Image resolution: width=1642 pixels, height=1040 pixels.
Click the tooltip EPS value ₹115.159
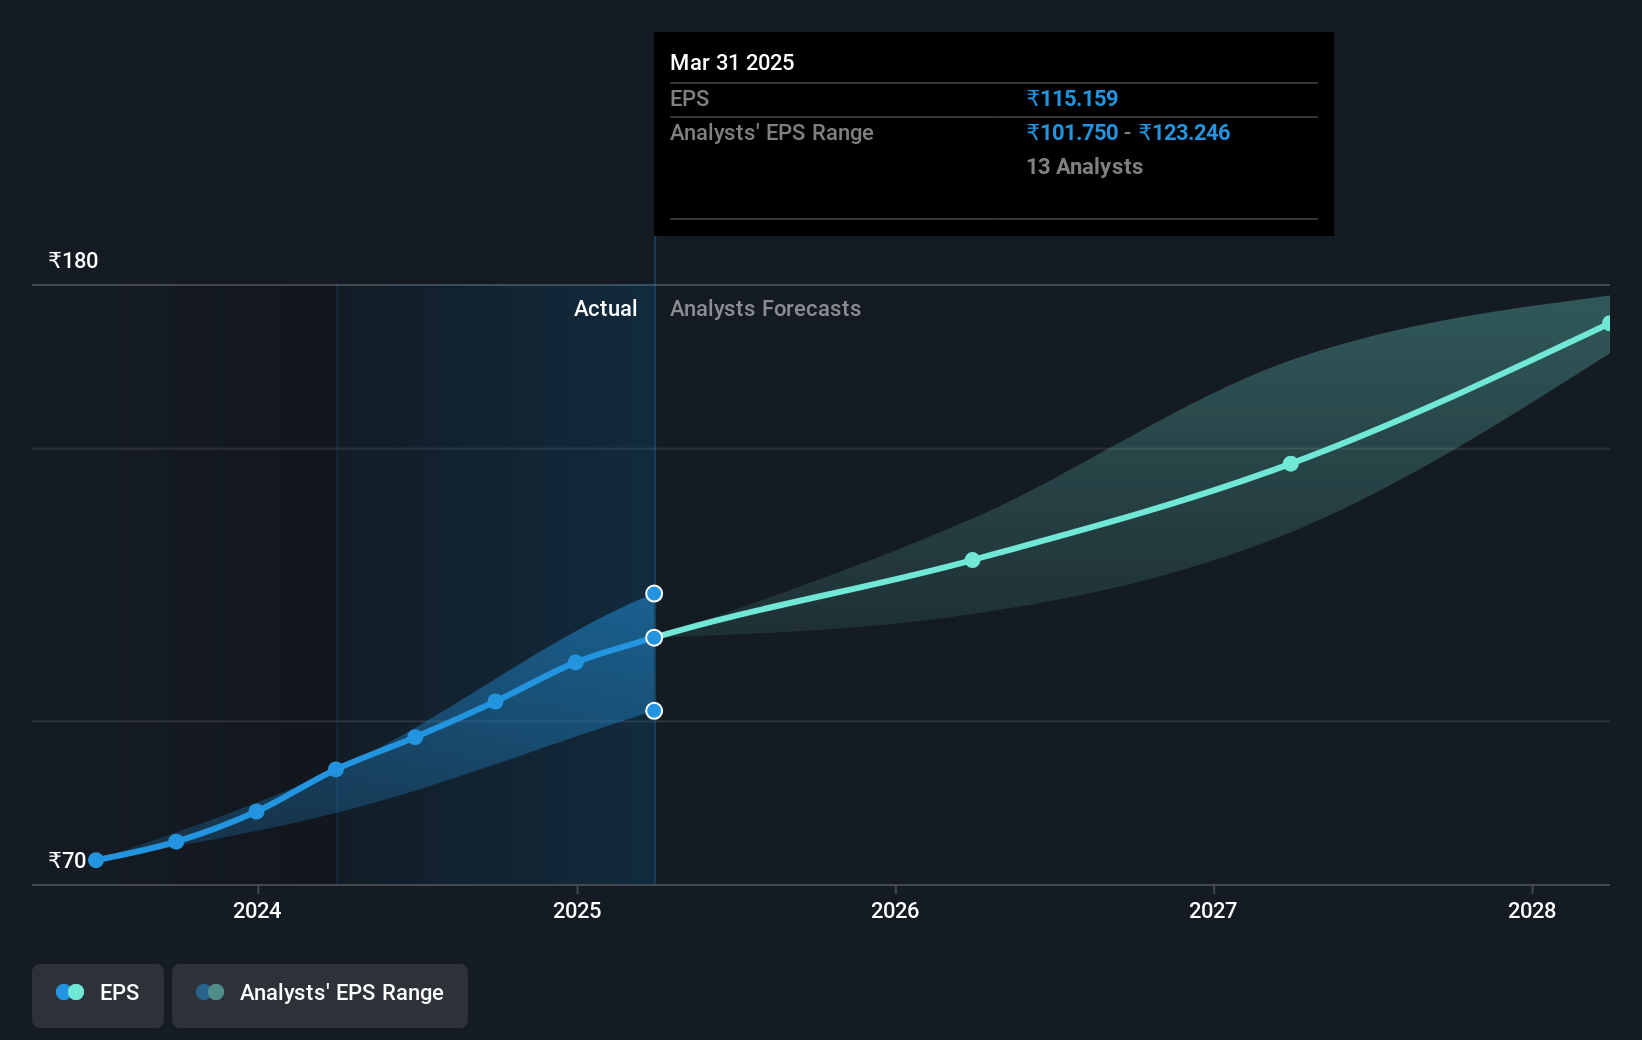pos(1072,98)
